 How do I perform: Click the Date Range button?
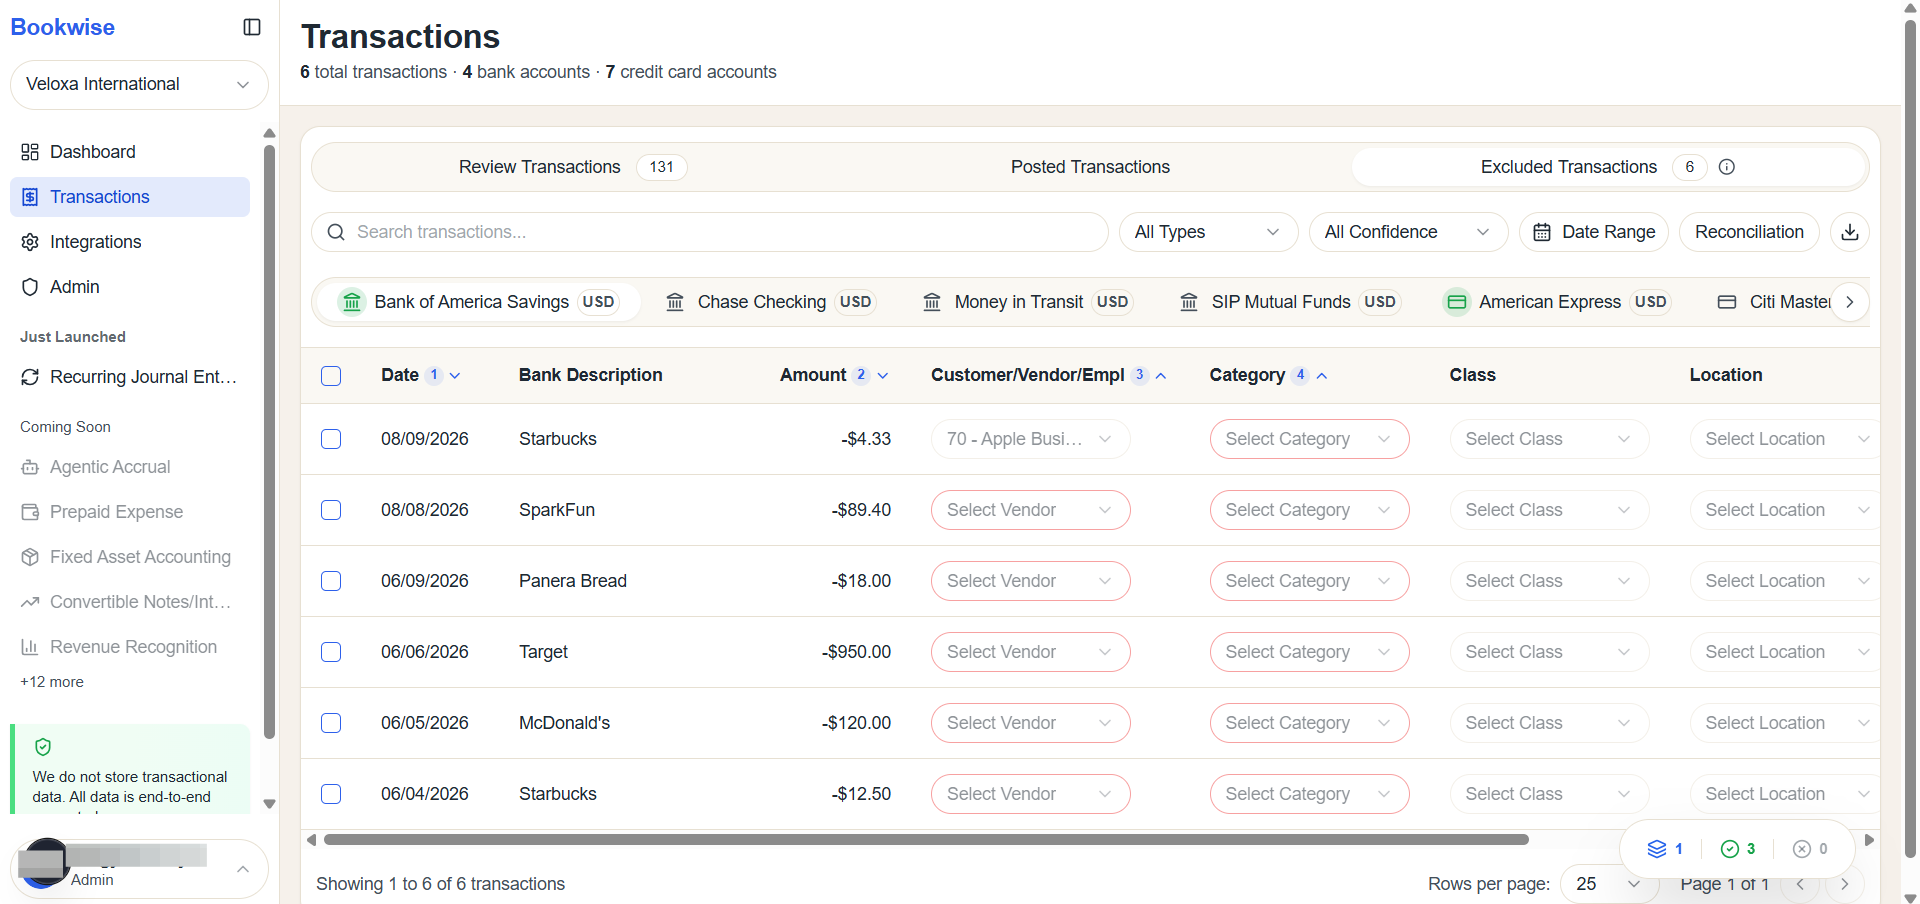pos(1594,232)
